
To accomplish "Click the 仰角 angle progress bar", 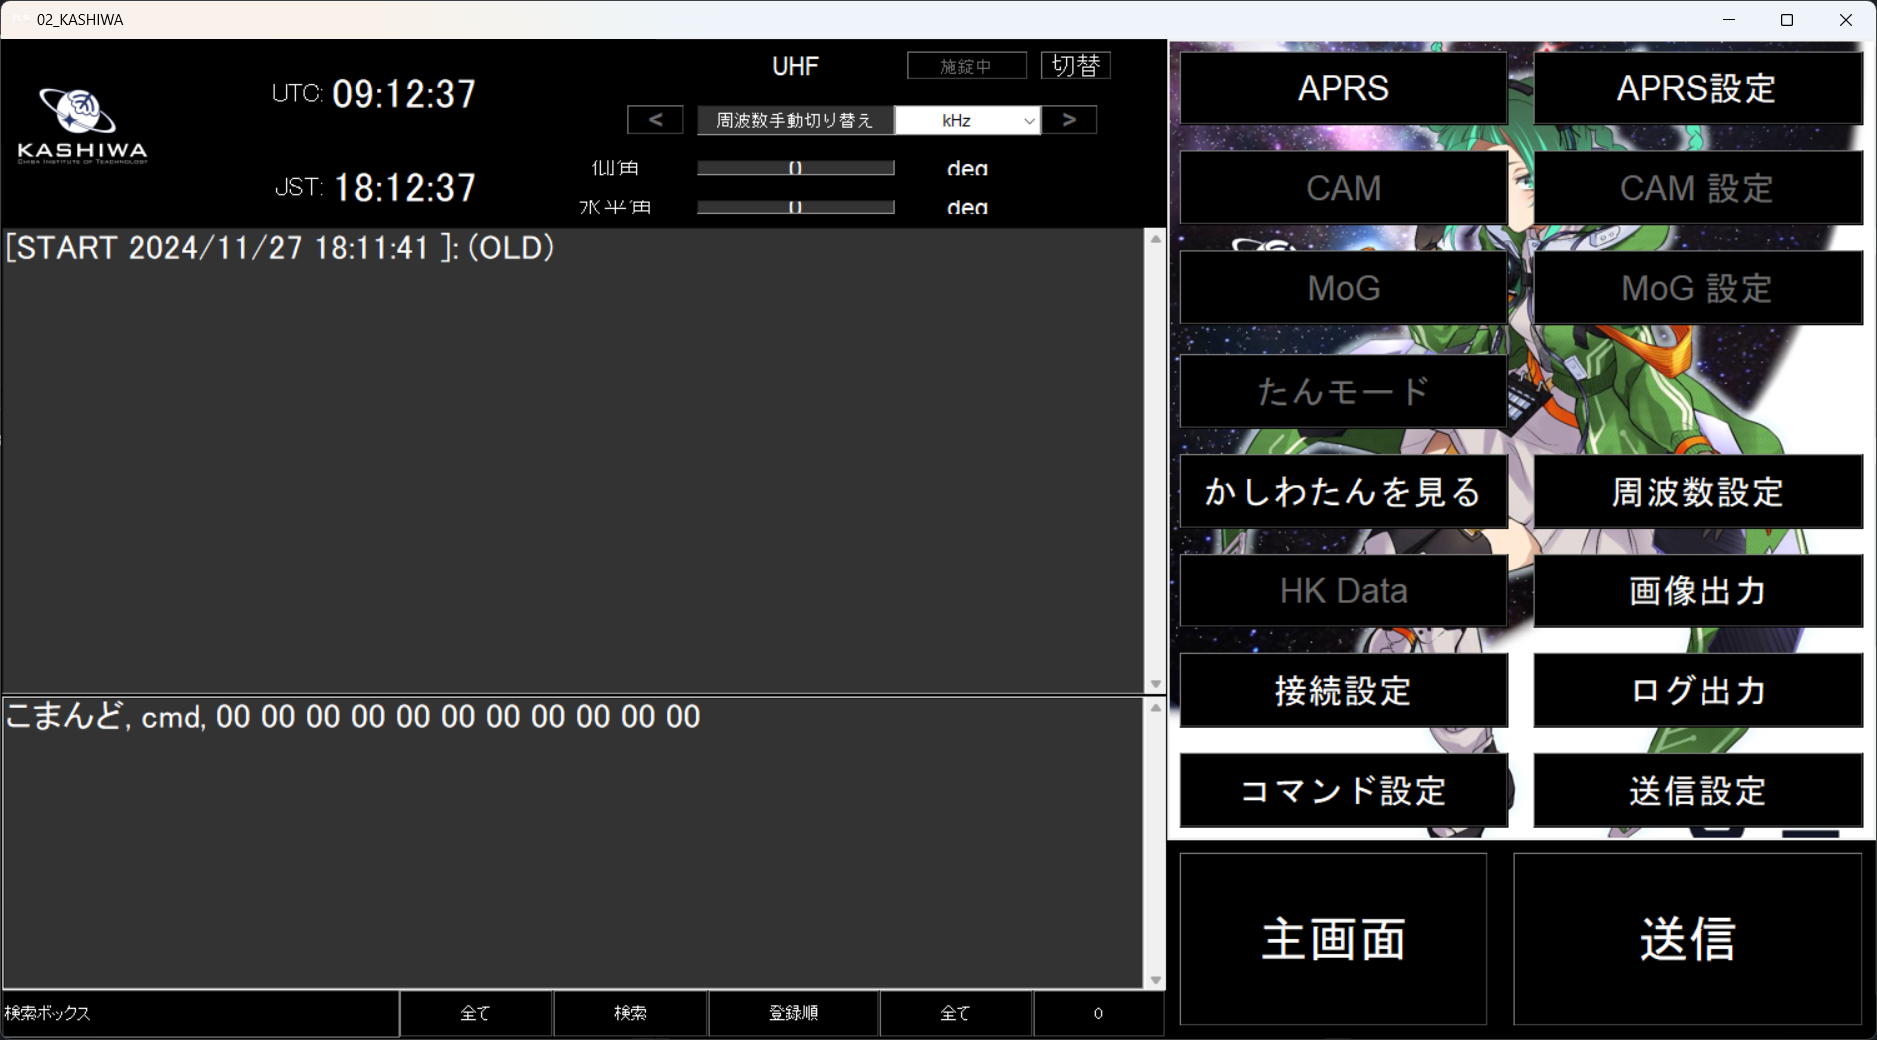I will 794,168.
